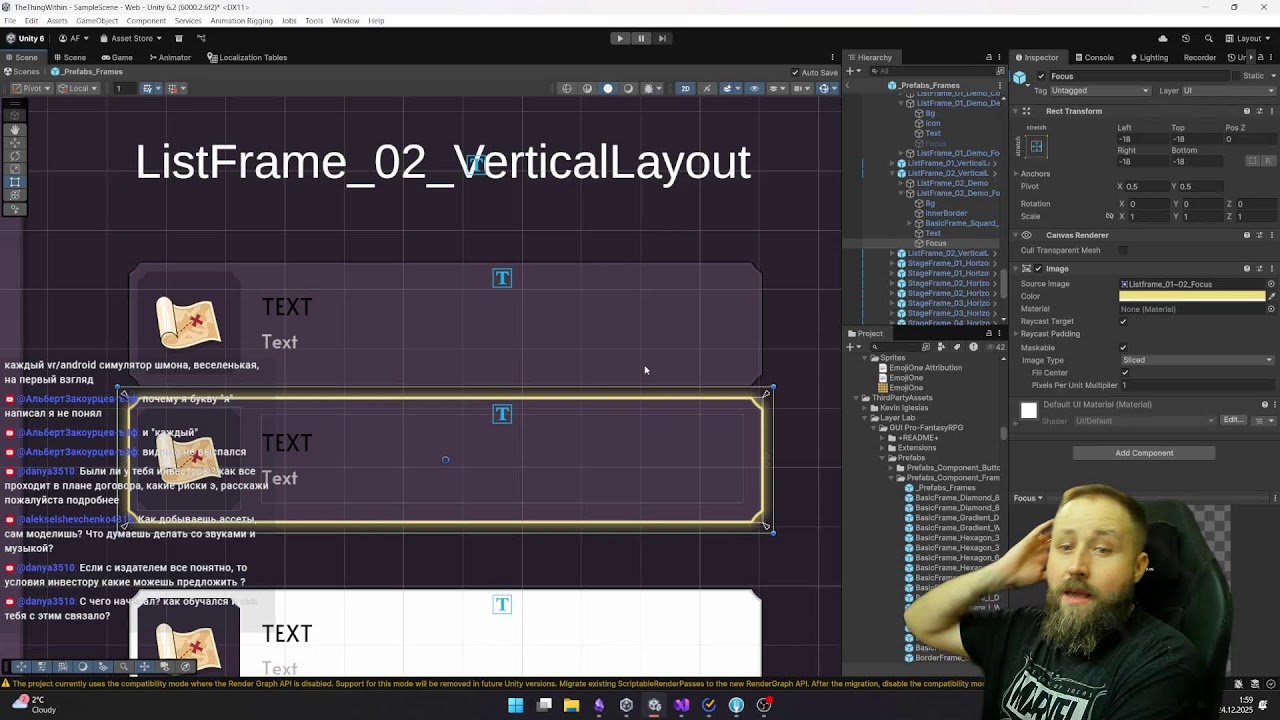Open the AF account dropdown
Viewport: 1280px width, 720px height.
point(75,38)
